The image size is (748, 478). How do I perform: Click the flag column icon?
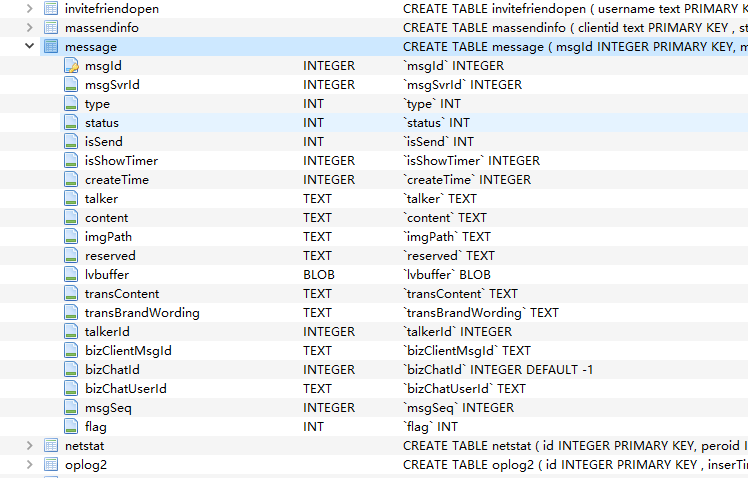pyautogui.click(x=71, y=427)
